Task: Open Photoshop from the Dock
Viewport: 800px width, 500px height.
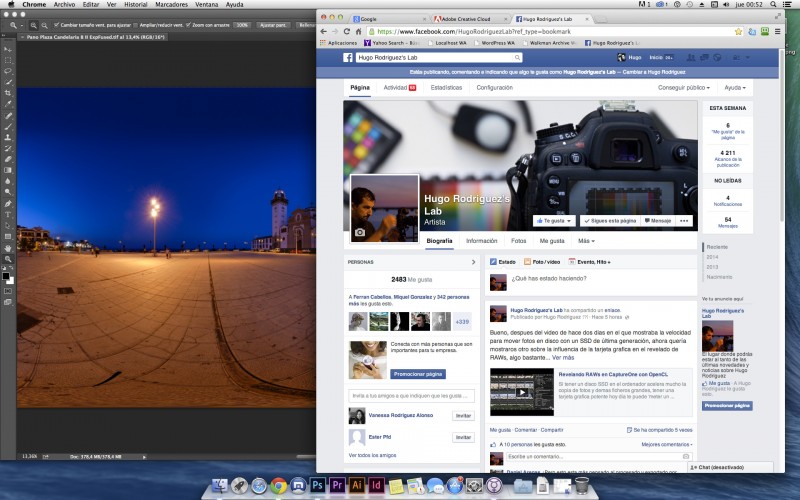Action: click(316, 486)
